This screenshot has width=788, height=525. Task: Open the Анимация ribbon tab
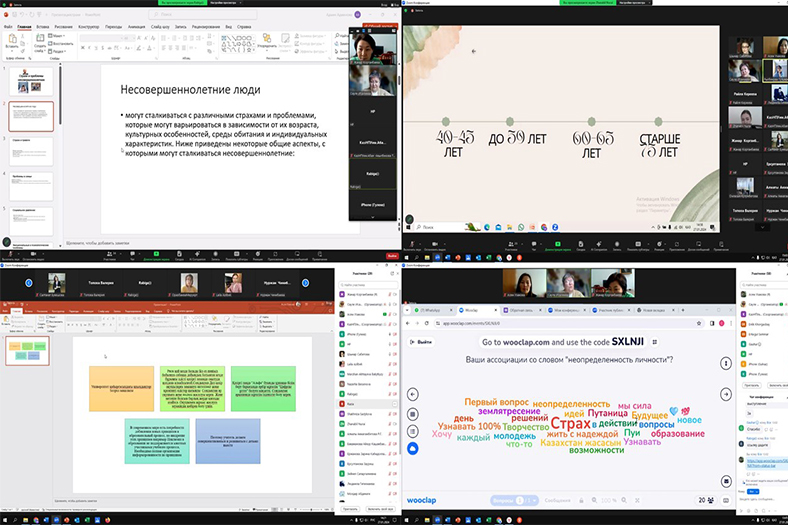(138, 26)
